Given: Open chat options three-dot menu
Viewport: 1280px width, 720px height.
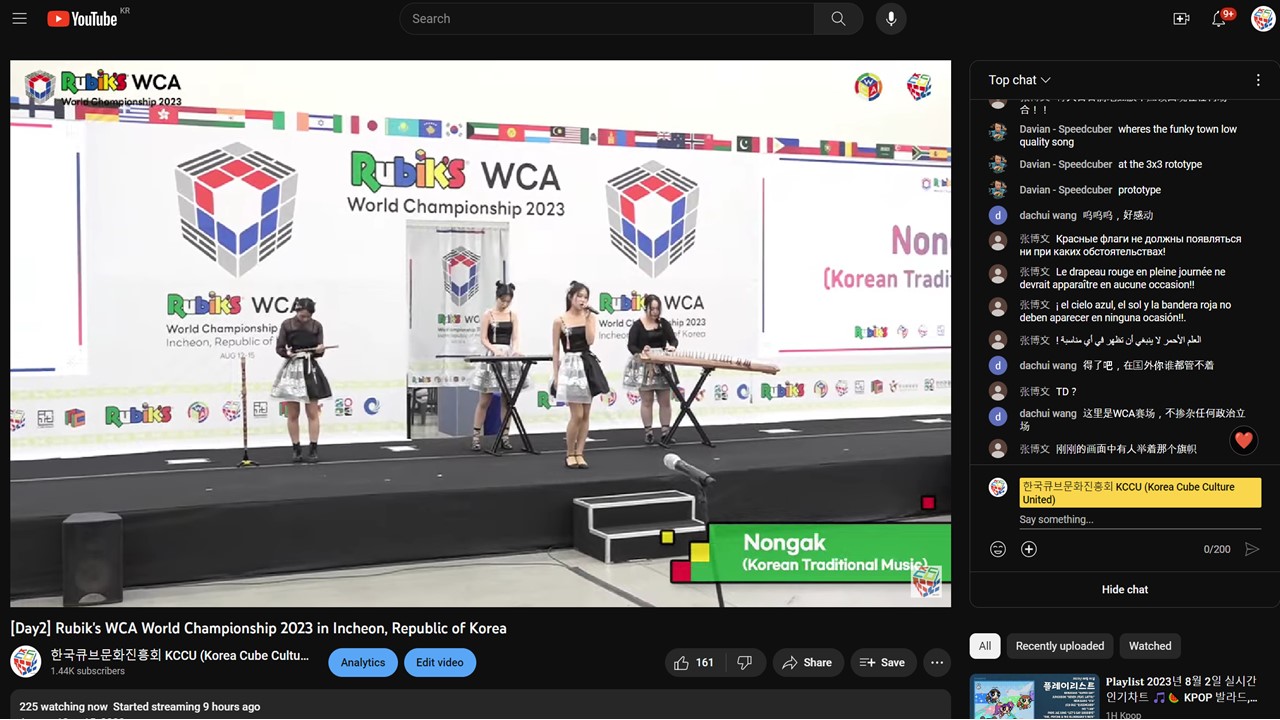Looking at the screenshot, I should coord(1258,80).
